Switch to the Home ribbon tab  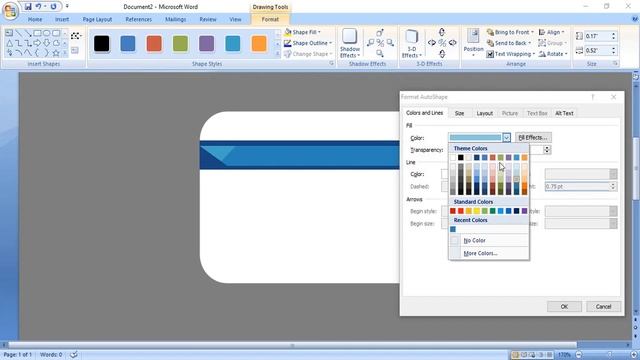point(35,19)
